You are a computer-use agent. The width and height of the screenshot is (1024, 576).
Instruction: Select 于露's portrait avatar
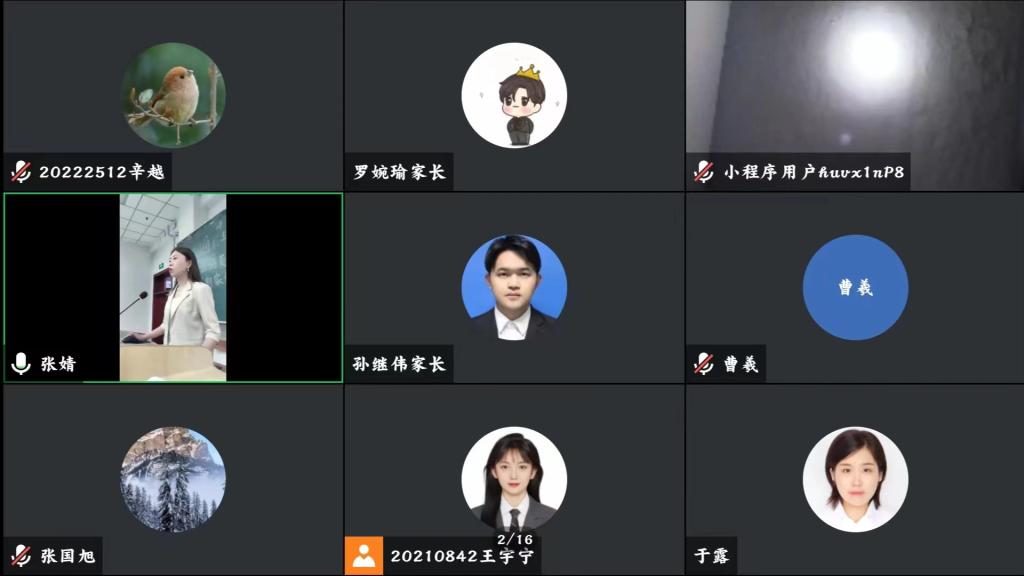pos(855,479)
